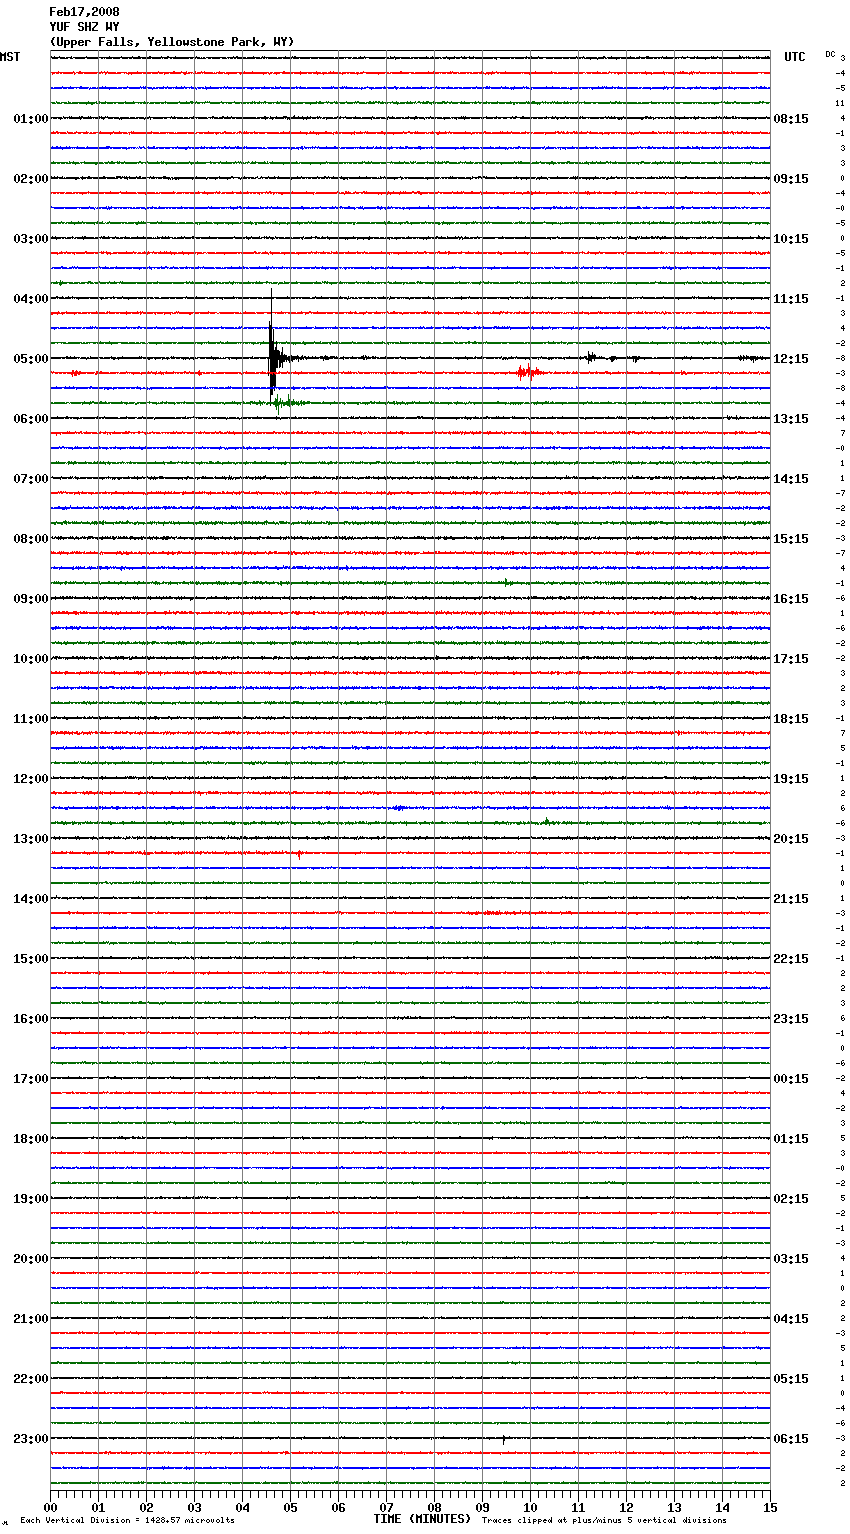Select the 16:00 MST time label

[x=30, y=1019]
